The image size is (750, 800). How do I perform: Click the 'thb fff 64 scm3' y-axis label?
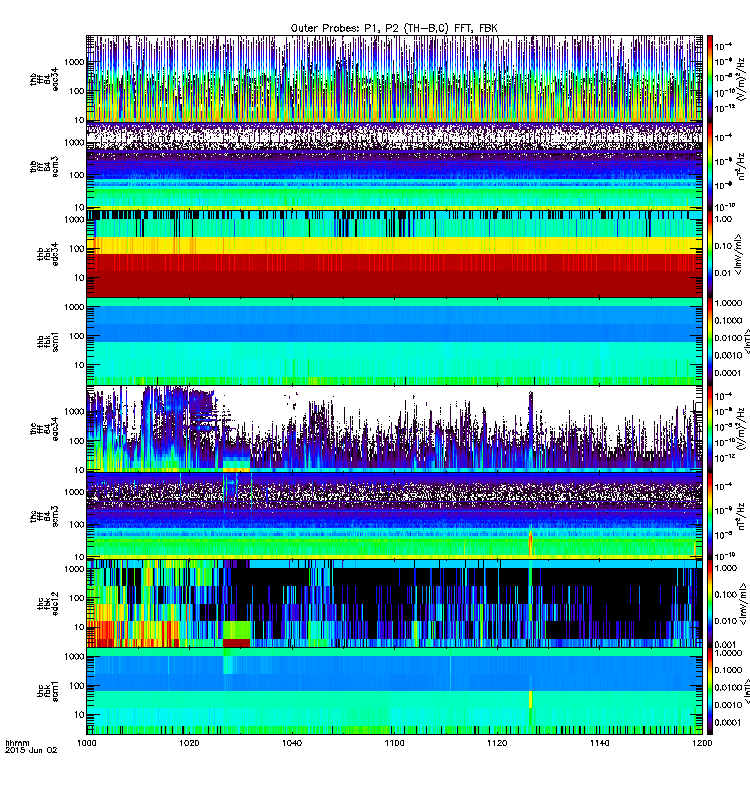tap(44, 166)
